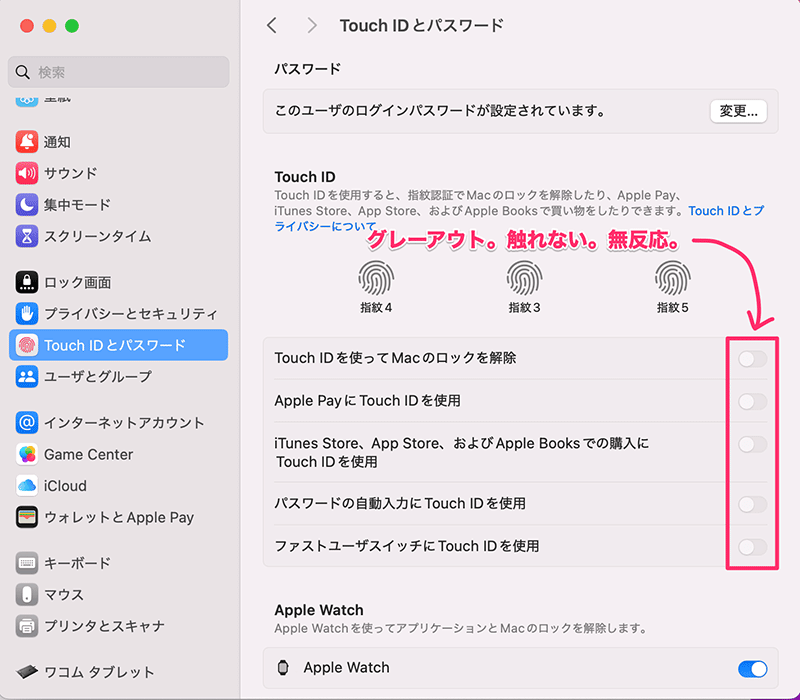The height and width of the screenshot is (700, 800).
Task: Click the ウォレットと Apple Pay wallet icon
Action: click(x=27, y=517)
